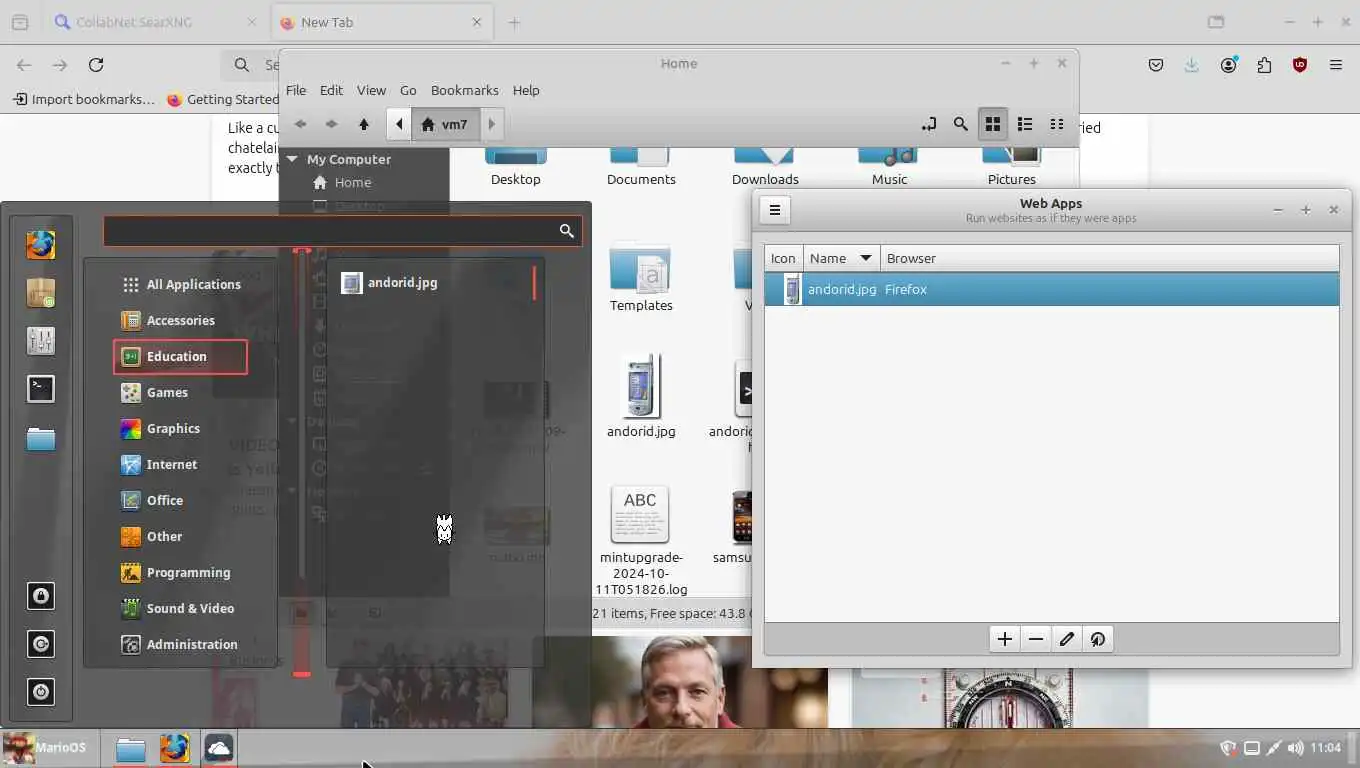Screen dimensions: 1360x768
Task: Reload page in Firefox
Action: tap(96, 65)
